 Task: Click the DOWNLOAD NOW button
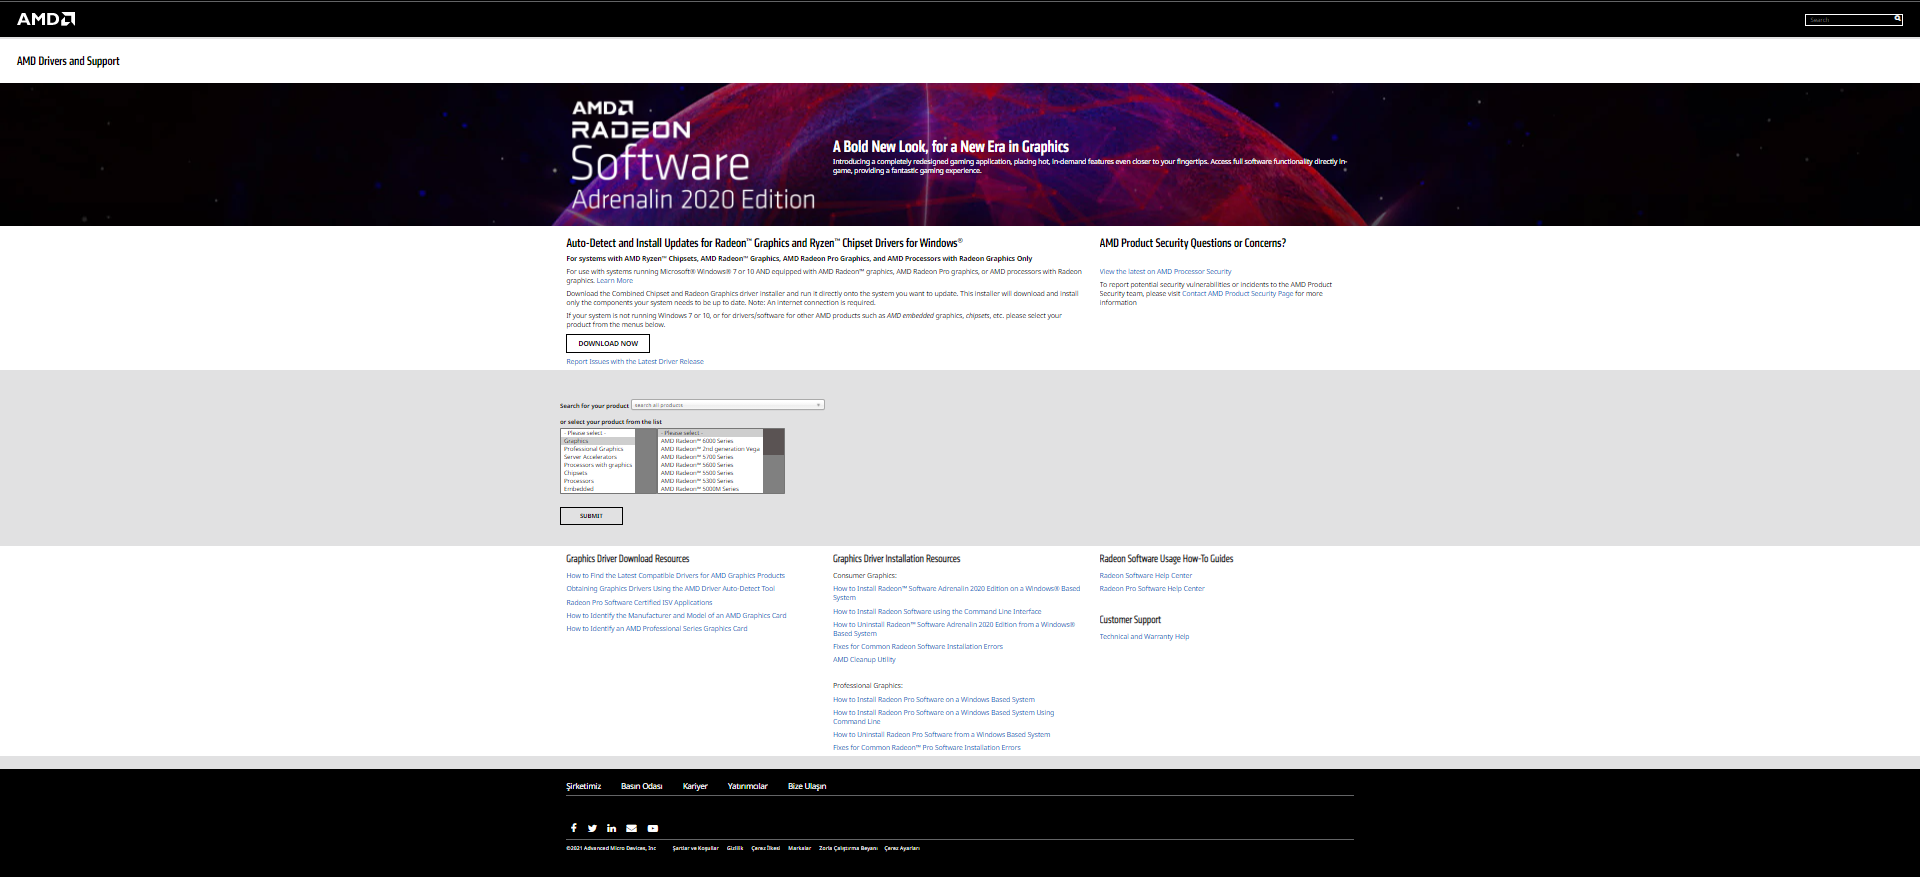[x=608, y=343]
